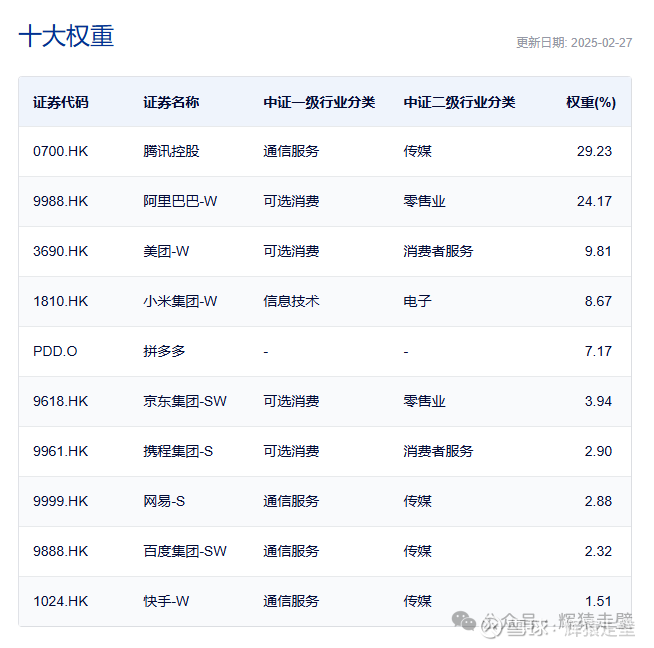The width and height of the screenshot is (654, 648).
Task: Select stock code 3690.HK
Action: click(61, 251)
